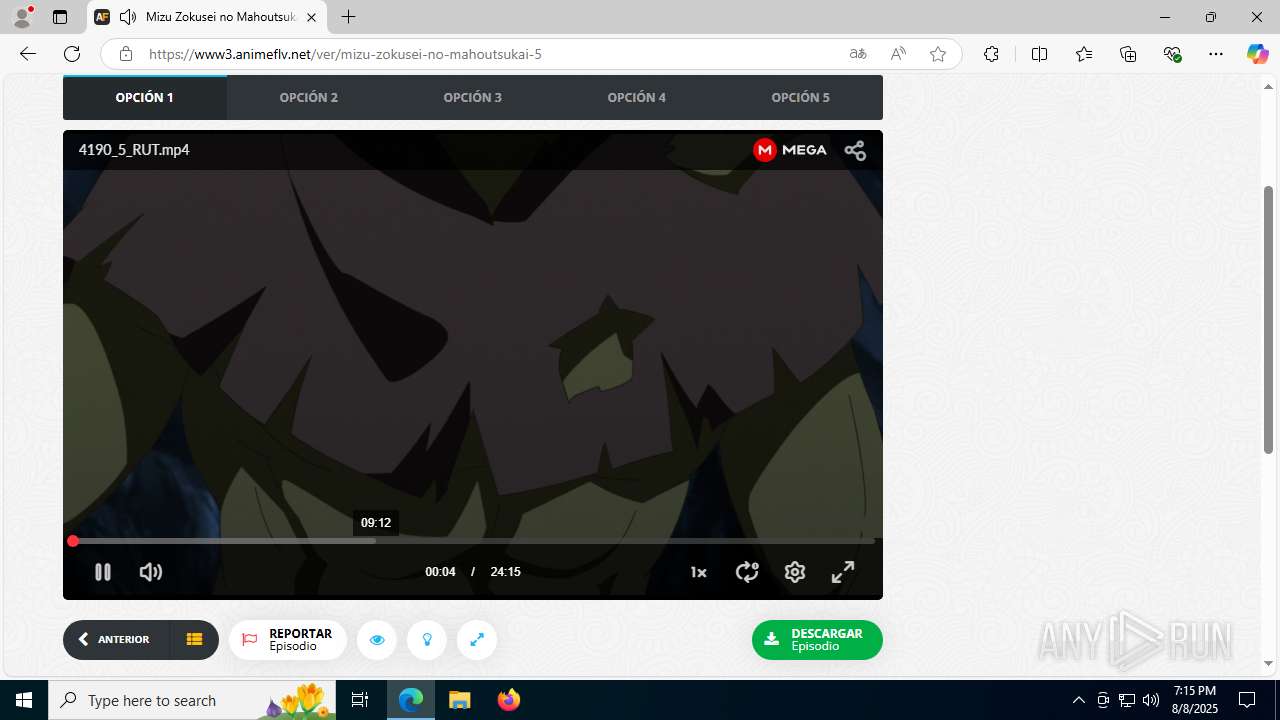Click the address bar URL

[x=345, y=54]
